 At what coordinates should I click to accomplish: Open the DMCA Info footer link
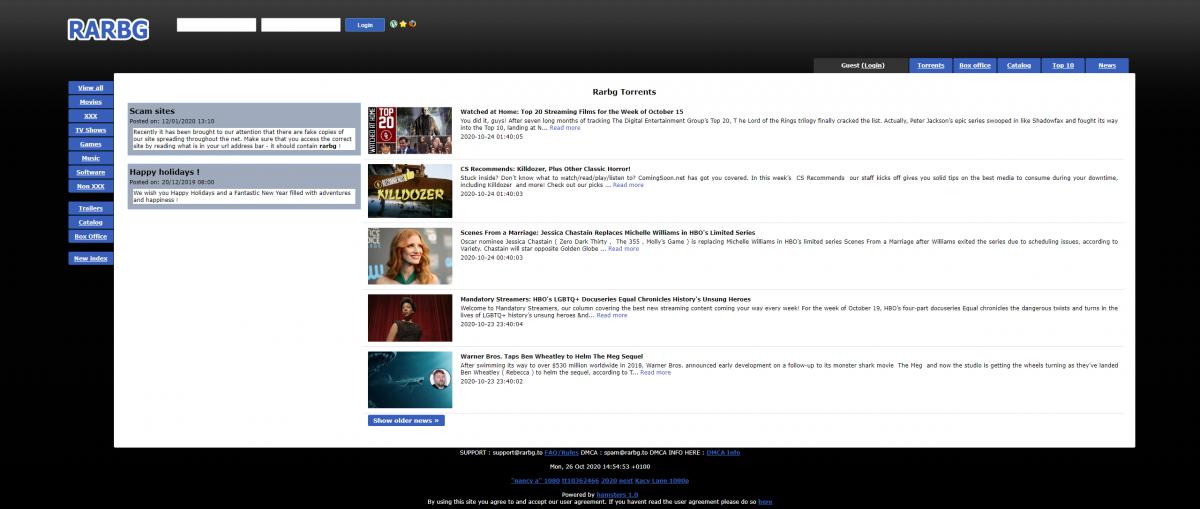[x=723, y=453]
